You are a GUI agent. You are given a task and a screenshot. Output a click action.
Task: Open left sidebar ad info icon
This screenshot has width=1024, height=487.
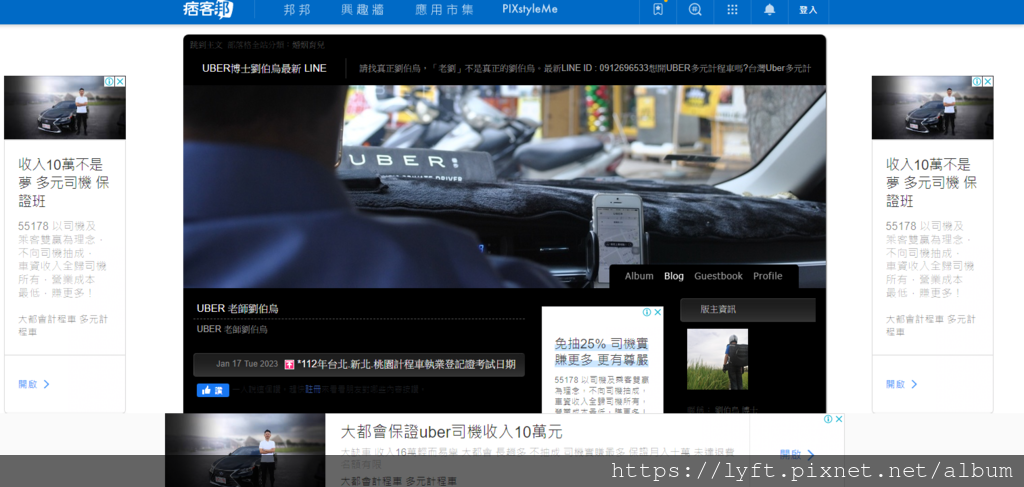pyautogui.click(x=110, y=82)
